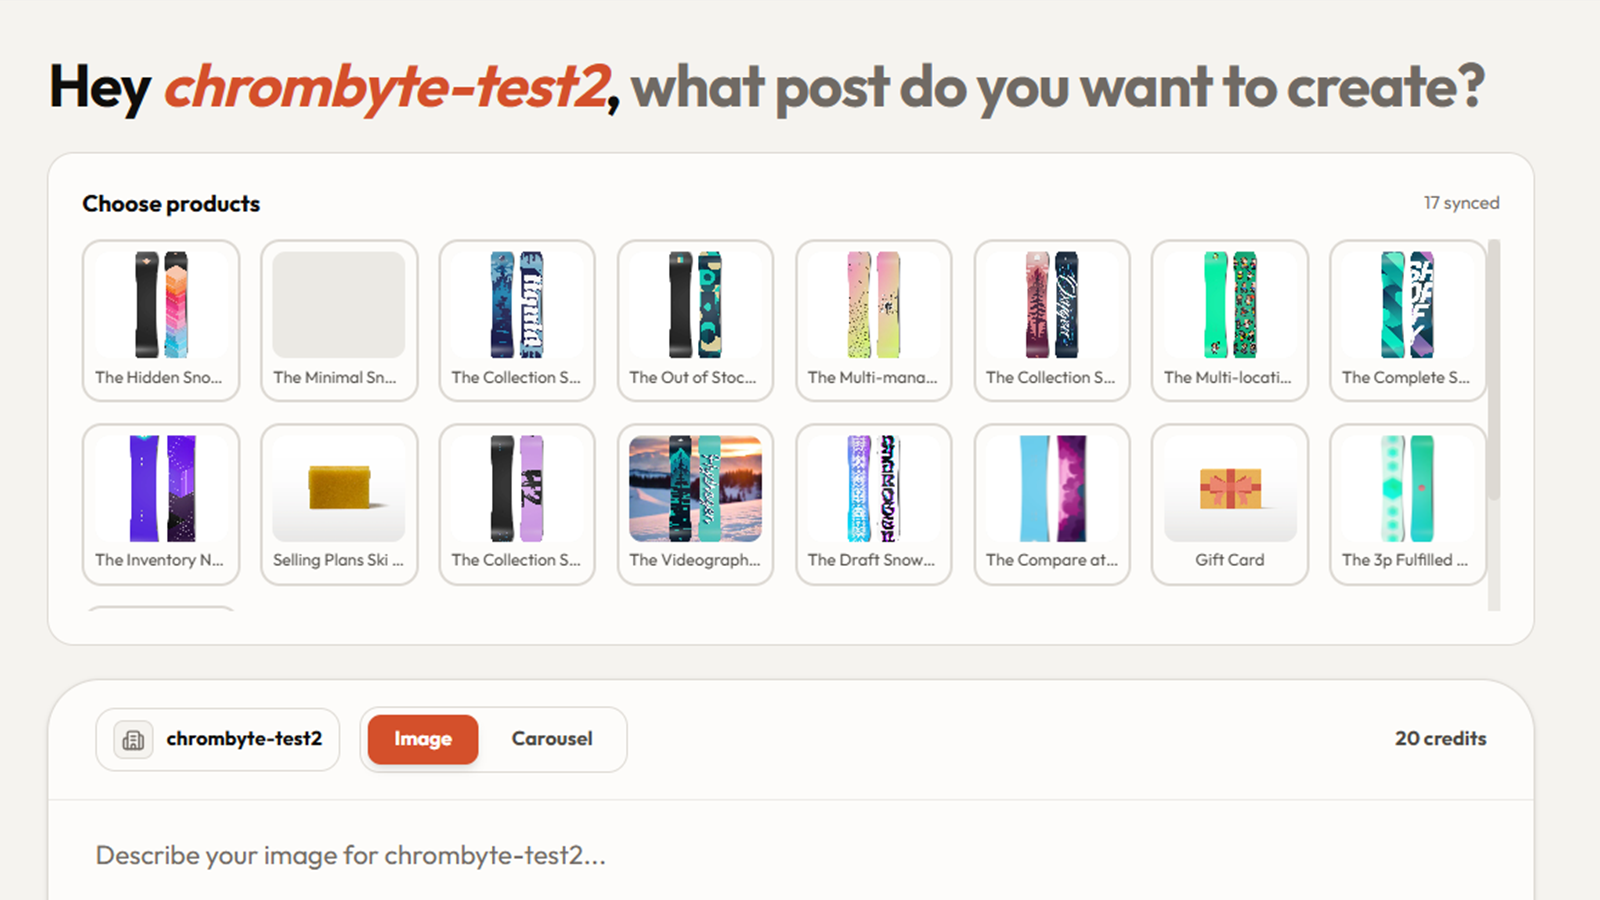
Task: Focus the Describe your image text field
Action: [x=790, y=855]
